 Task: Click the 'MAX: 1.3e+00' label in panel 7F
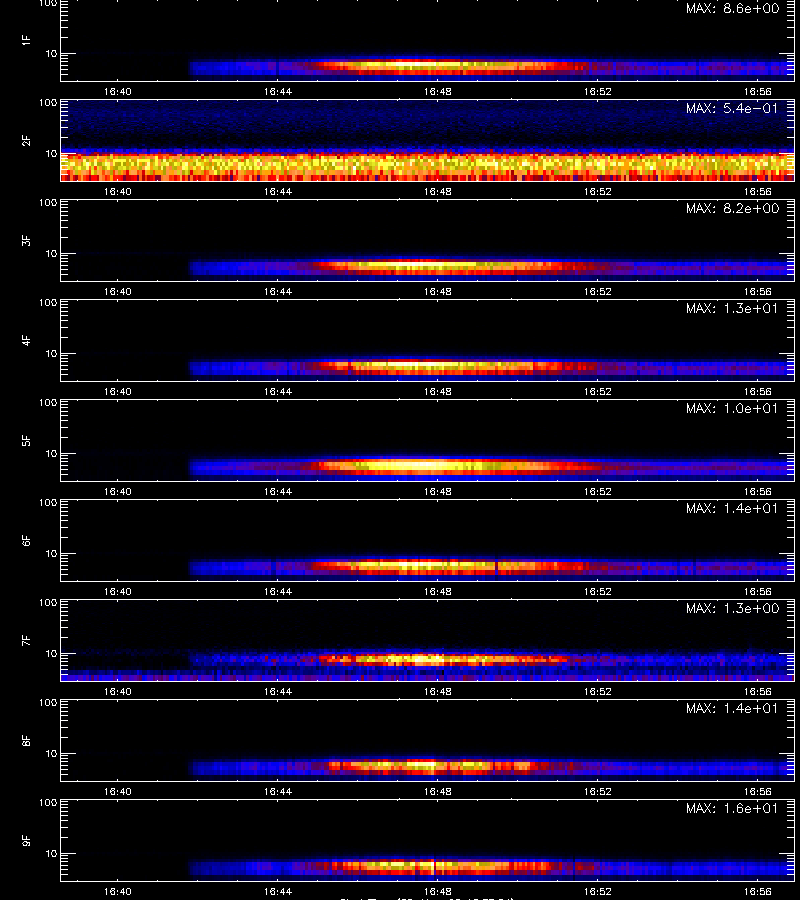pyautogui.click(x=732, y=608)
